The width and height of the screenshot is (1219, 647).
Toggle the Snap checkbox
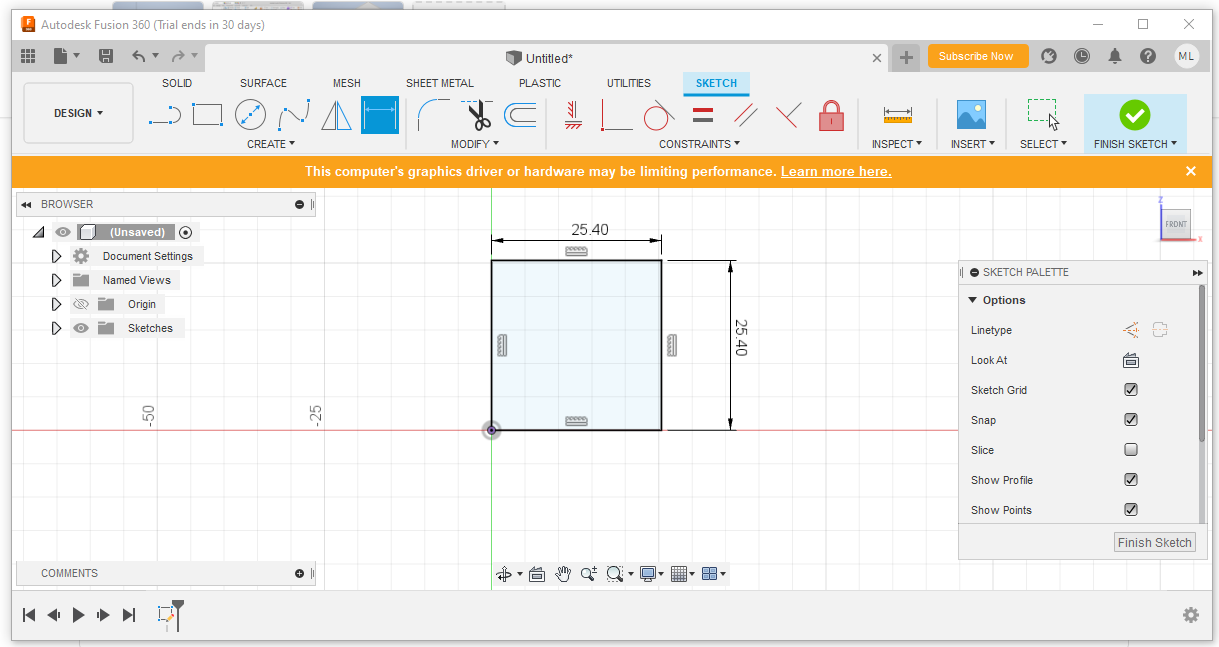point(1131,420)
